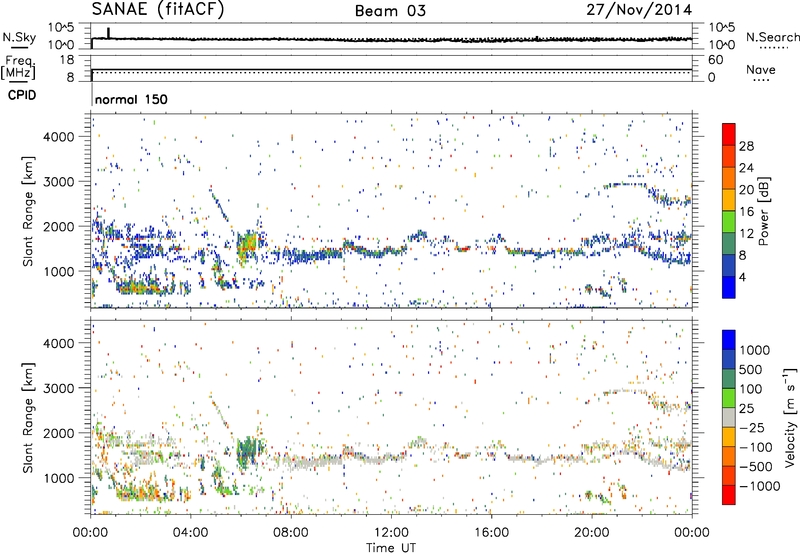Click the red top segment of the Power colorbar
The width and height of the screenshot is (800, 554).
(729, 134)
